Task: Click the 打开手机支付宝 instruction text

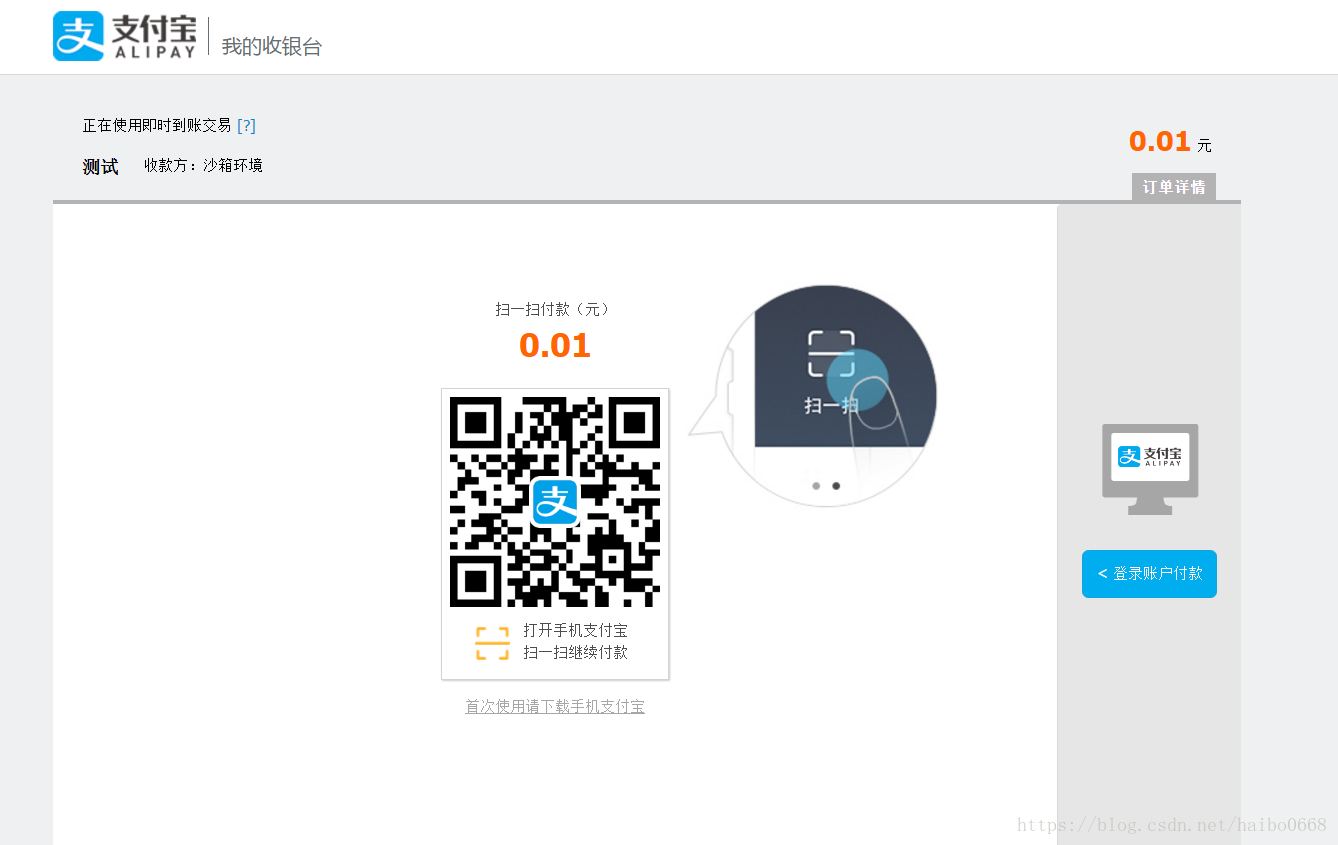Action: click(576, 631)
